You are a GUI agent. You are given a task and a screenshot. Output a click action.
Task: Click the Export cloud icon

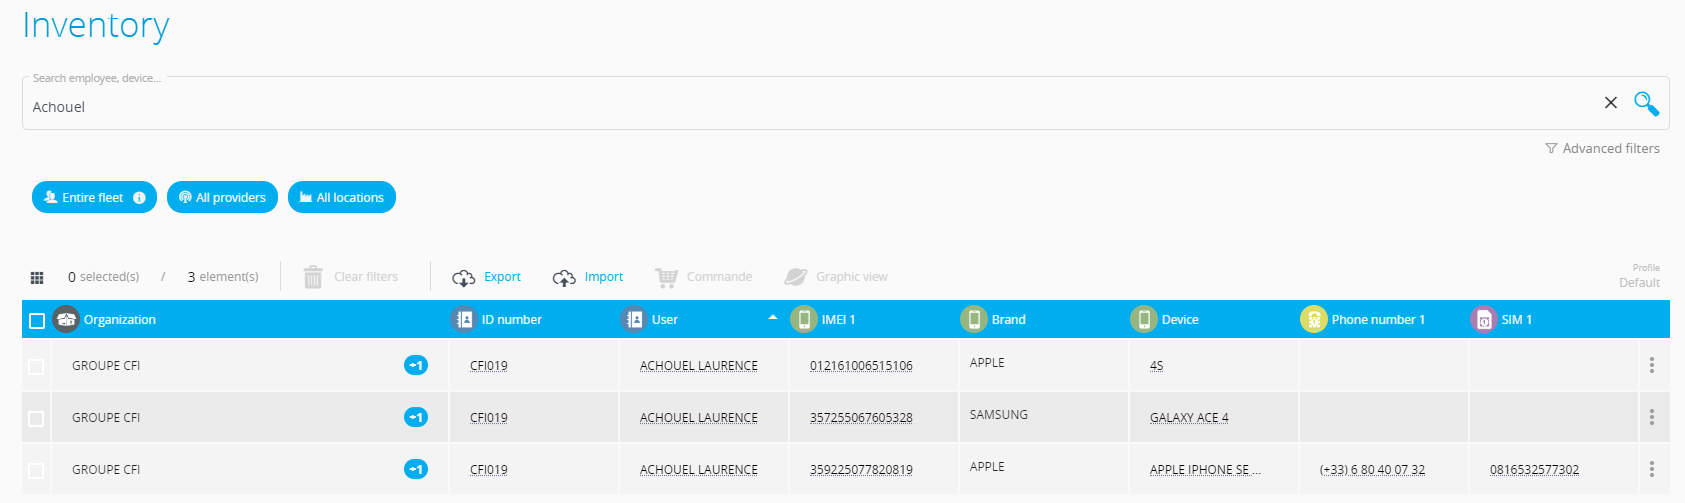point(463,277)
